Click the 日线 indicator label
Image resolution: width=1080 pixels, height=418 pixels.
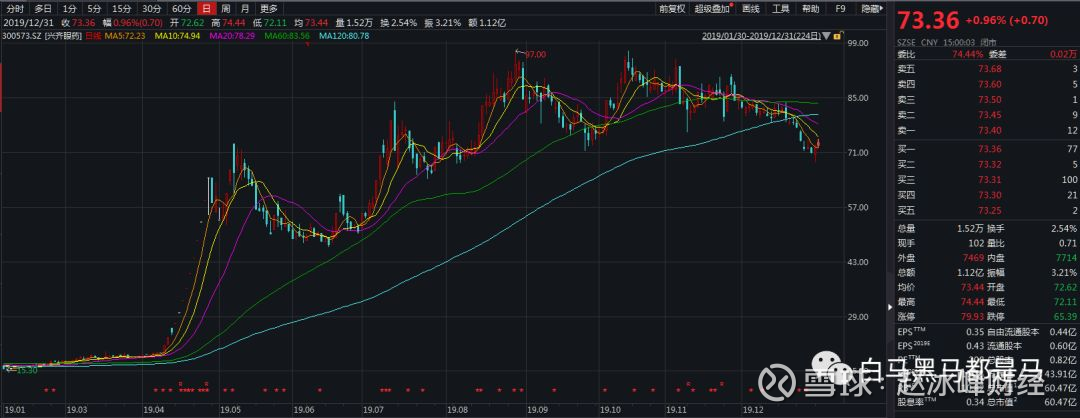pos(93,35)
